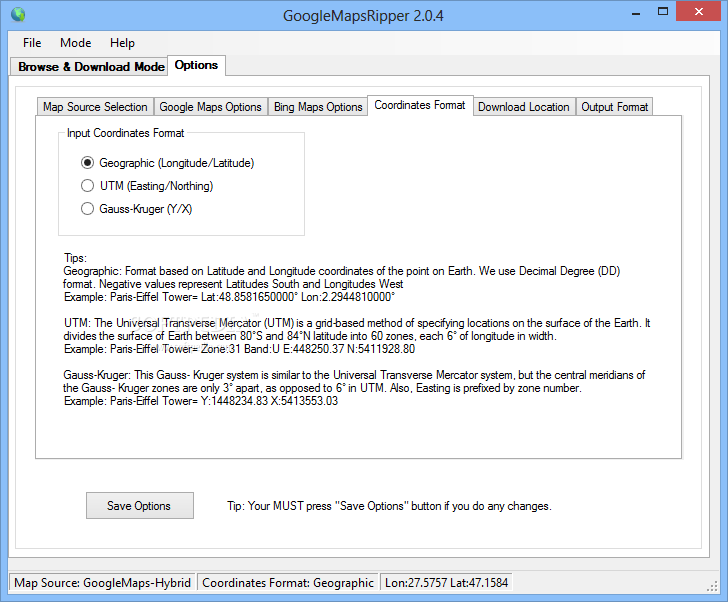The height and width of the screenshot is (602, 728).
Task: Click the Coordinates Format: Geographic status entry
Action: coord(288,583)
